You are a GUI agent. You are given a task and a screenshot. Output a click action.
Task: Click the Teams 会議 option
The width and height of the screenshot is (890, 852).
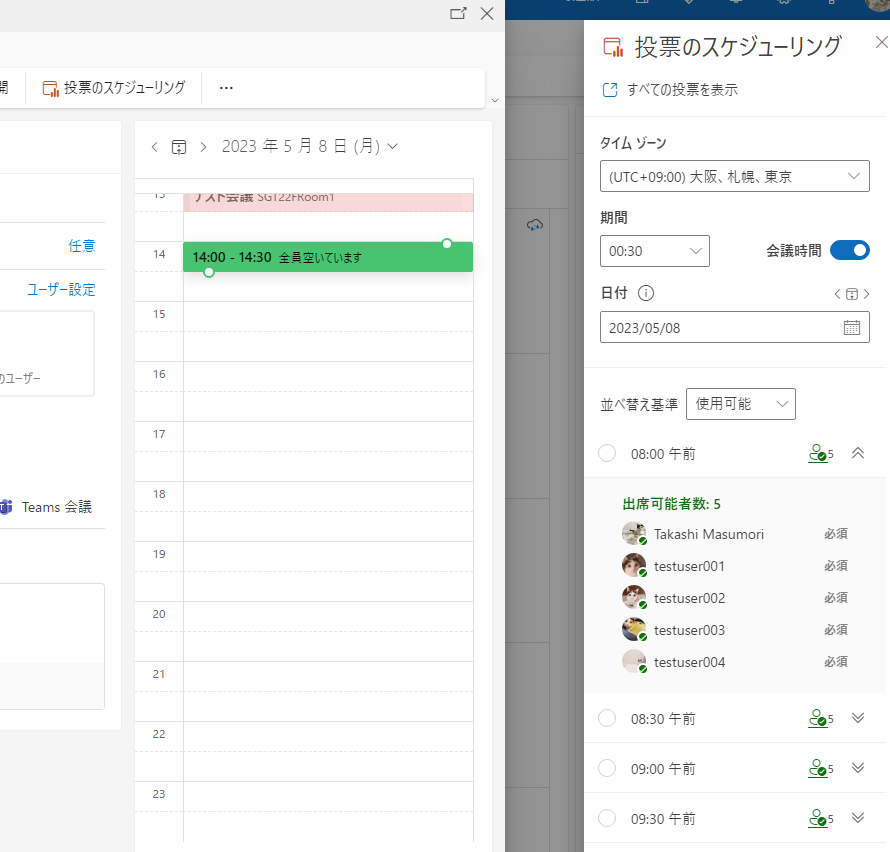pos(57,507)
